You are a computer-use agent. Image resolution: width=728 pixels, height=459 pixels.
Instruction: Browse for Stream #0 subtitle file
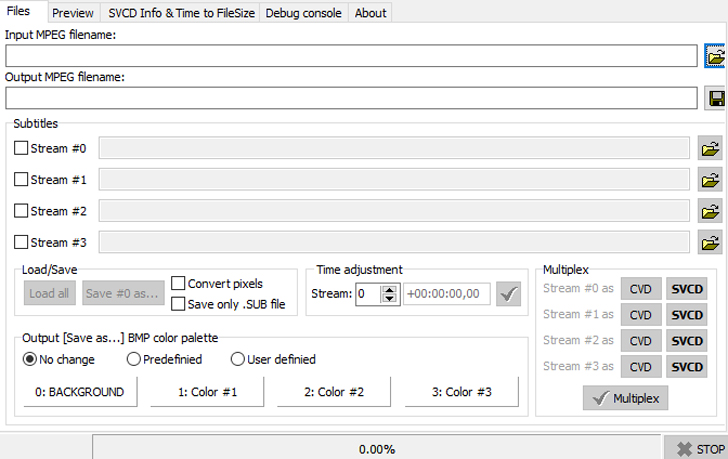point(710,149)
